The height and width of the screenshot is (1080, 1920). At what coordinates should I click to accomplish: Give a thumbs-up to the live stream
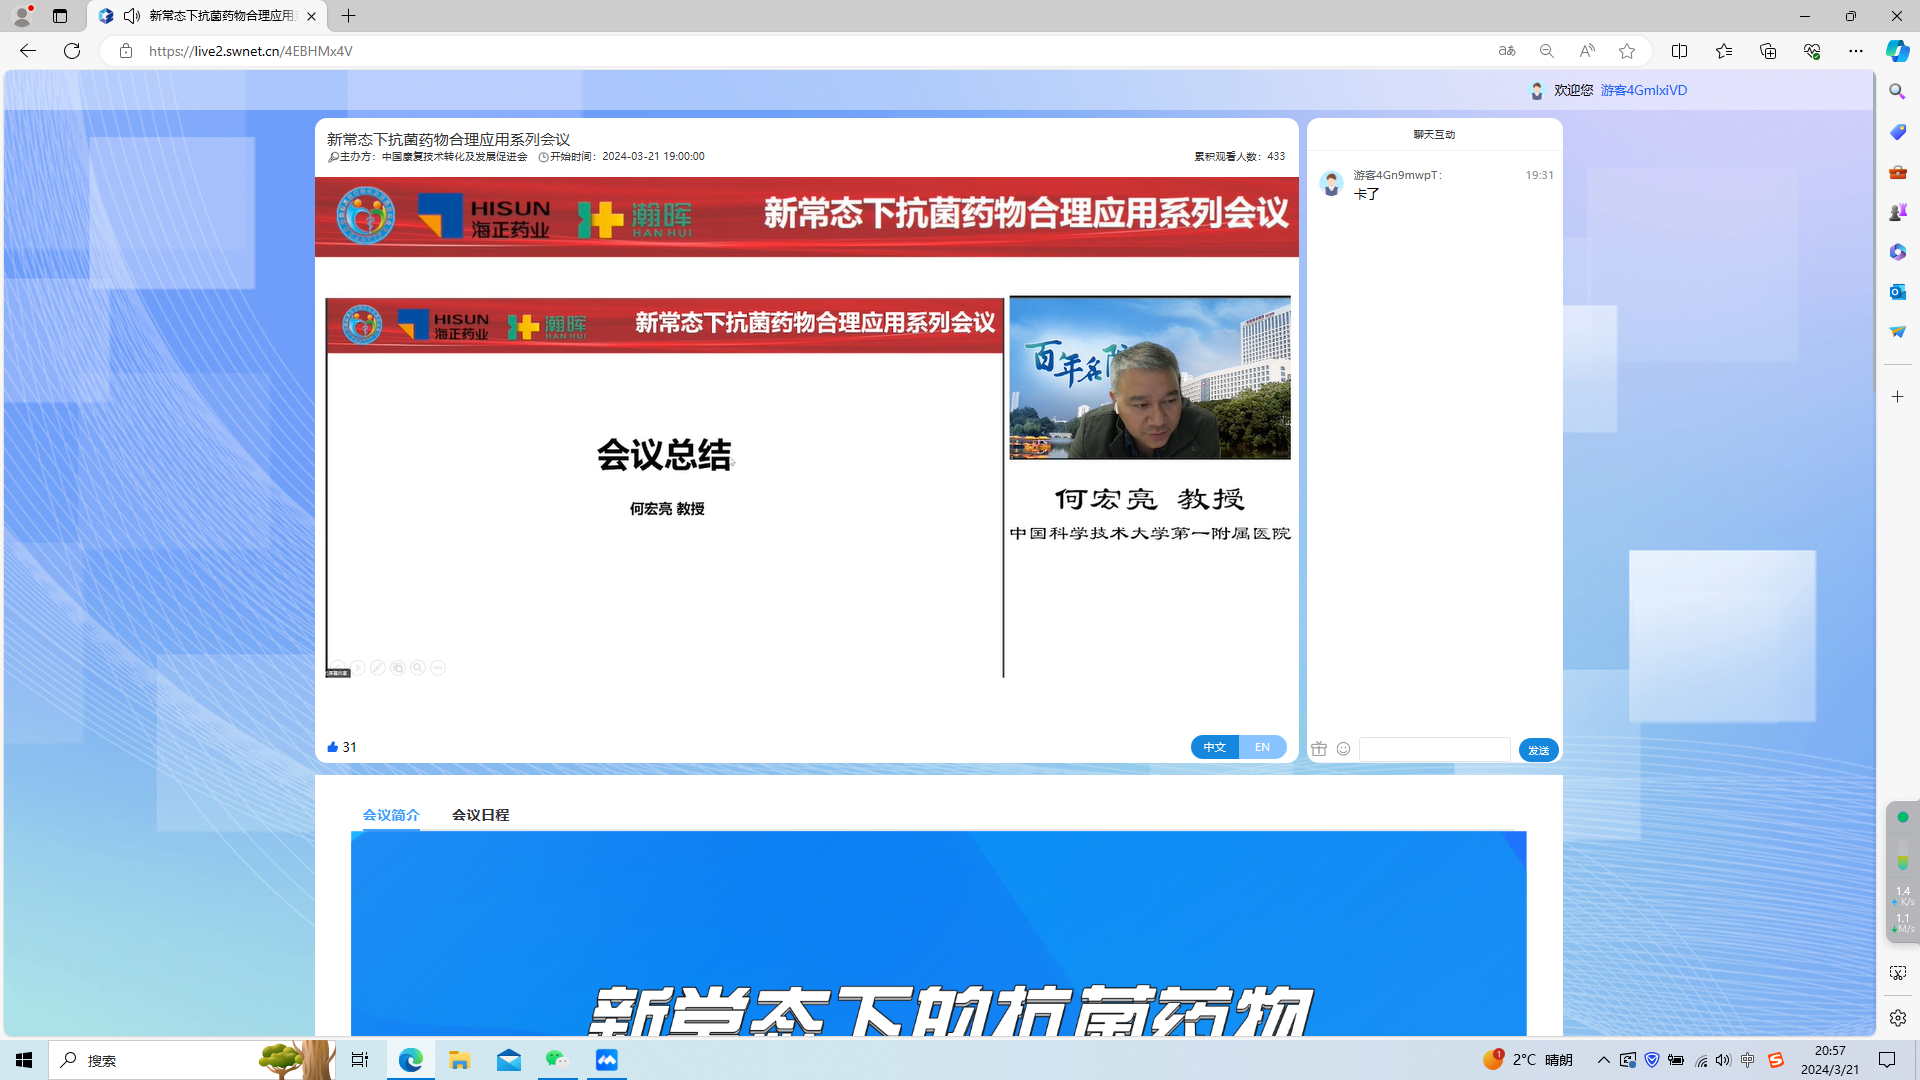point(333,746)
